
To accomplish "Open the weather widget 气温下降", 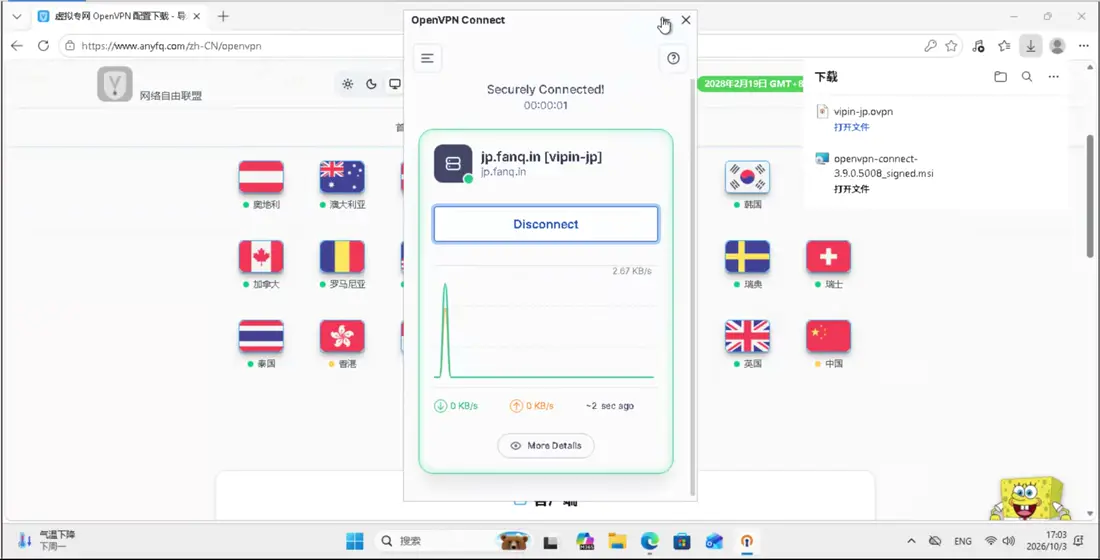I will point(46,540).
